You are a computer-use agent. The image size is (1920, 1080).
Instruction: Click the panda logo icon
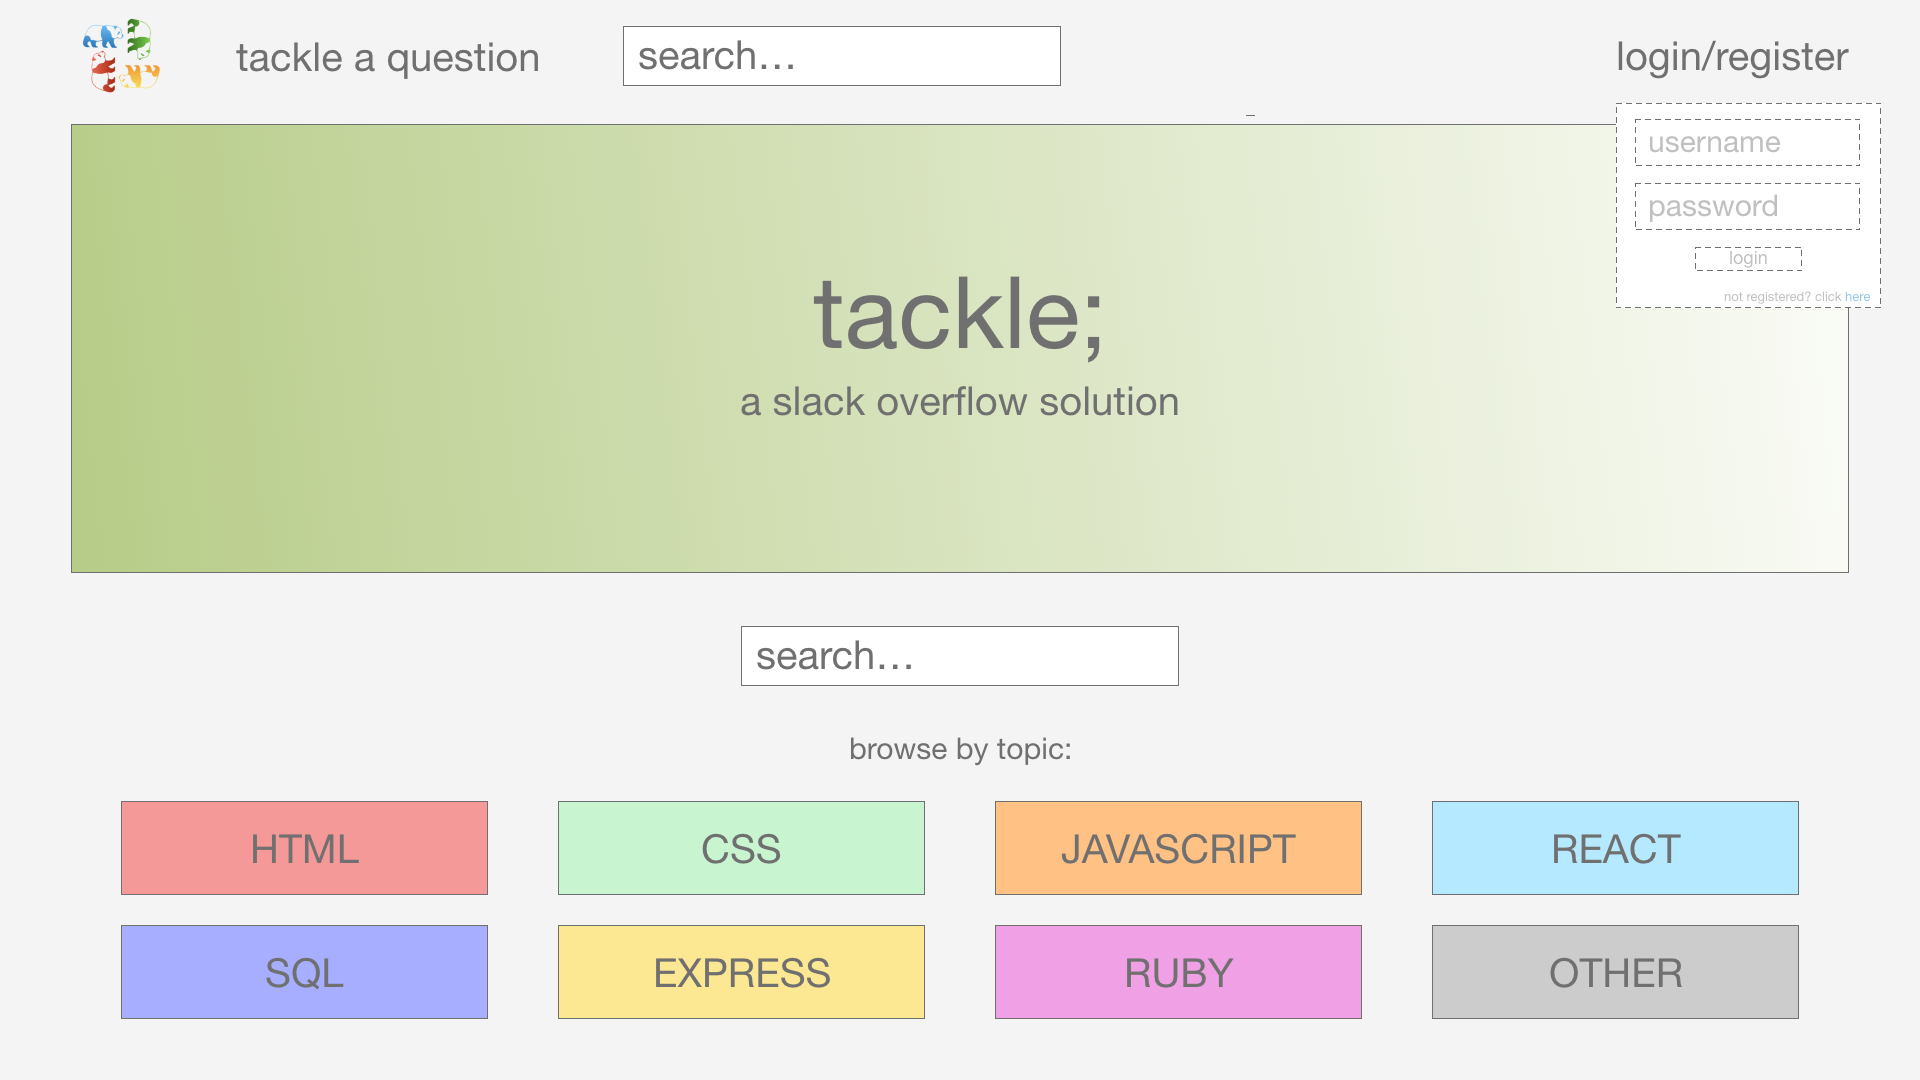pos(121,56)
